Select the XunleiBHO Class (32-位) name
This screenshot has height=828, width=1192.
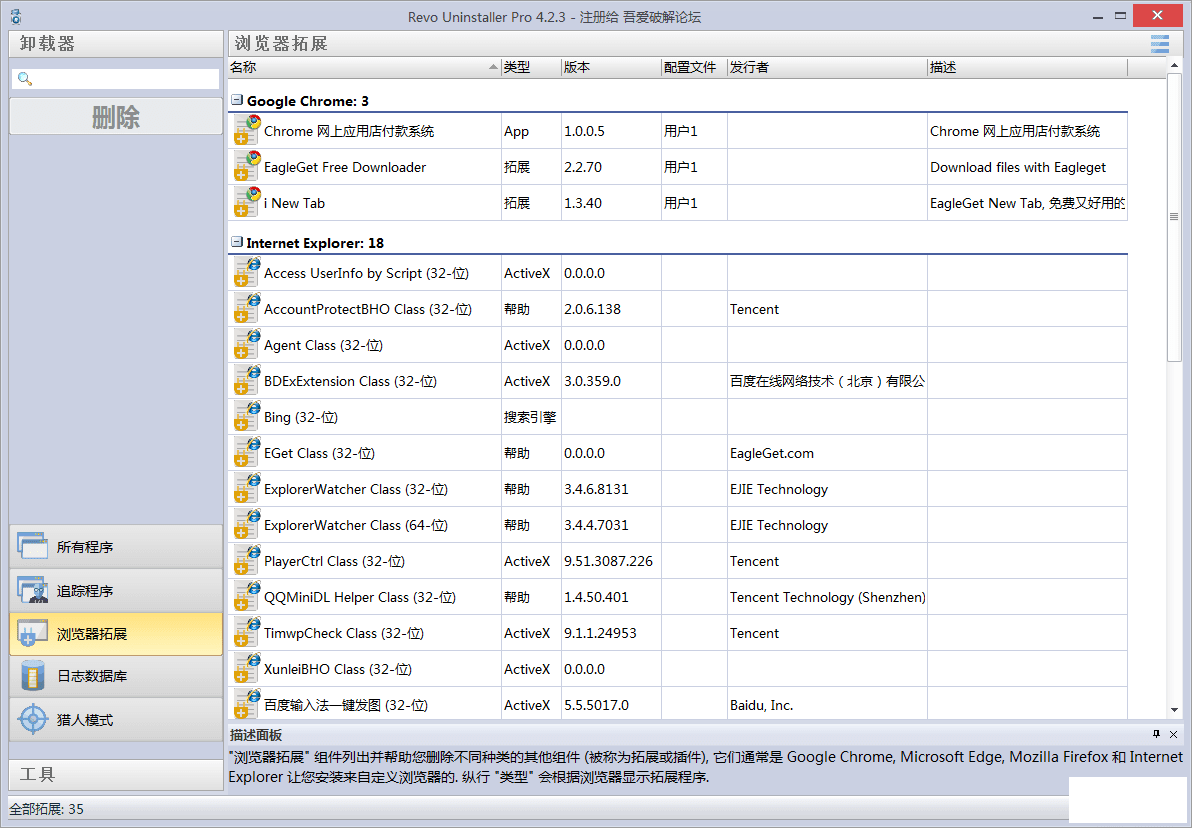(x=338, y=669)
